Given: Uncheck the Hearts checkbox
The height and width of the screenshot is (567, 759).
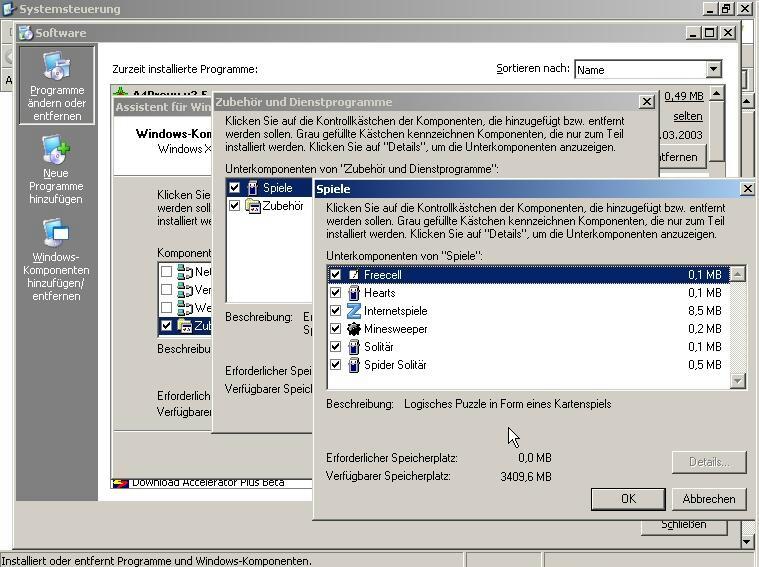Looking at the screenshot, I should click(335, 293).
